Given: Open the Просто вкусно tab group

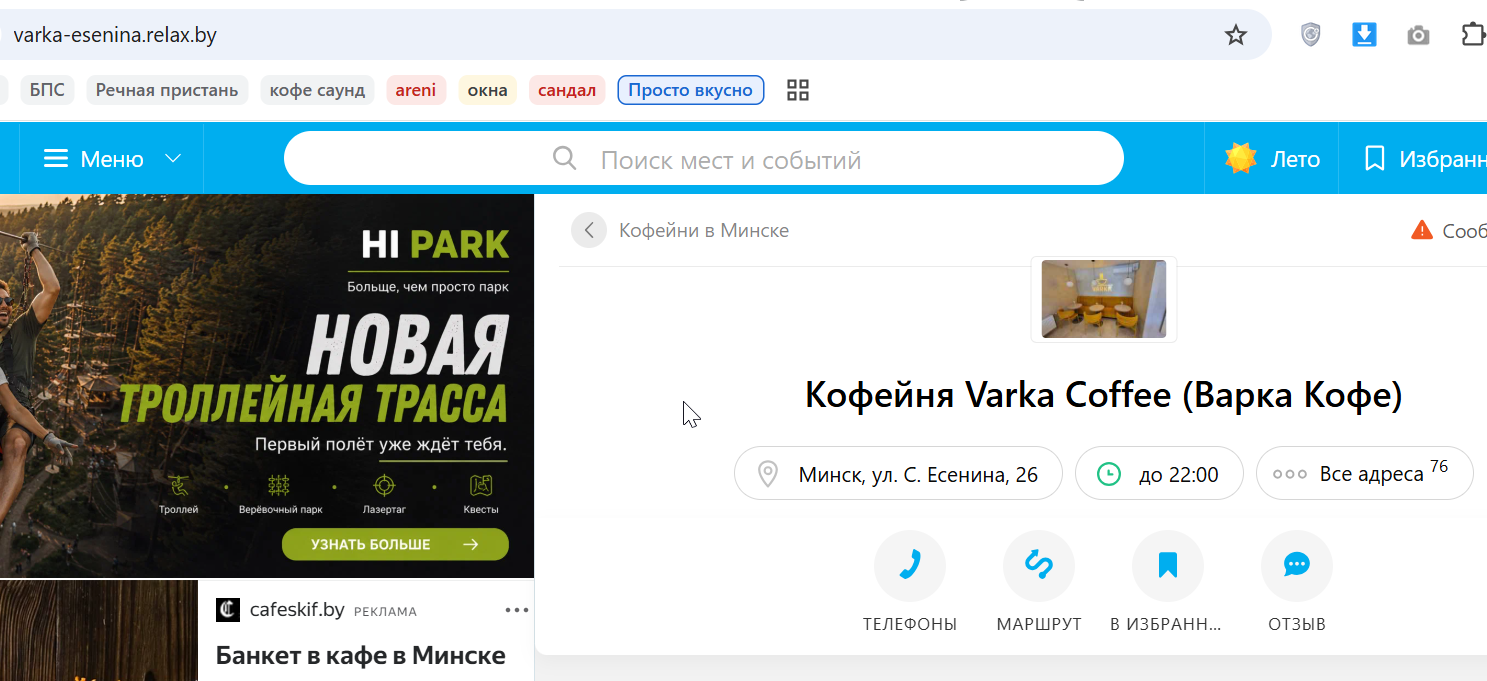Looking at the screenshot, I should (x=691, y=90).
